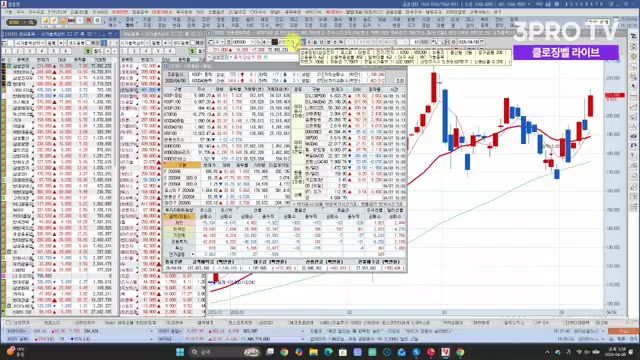Select group tab 3 in left watchlist
The image size is (640, 360).
tap(30, 51)
